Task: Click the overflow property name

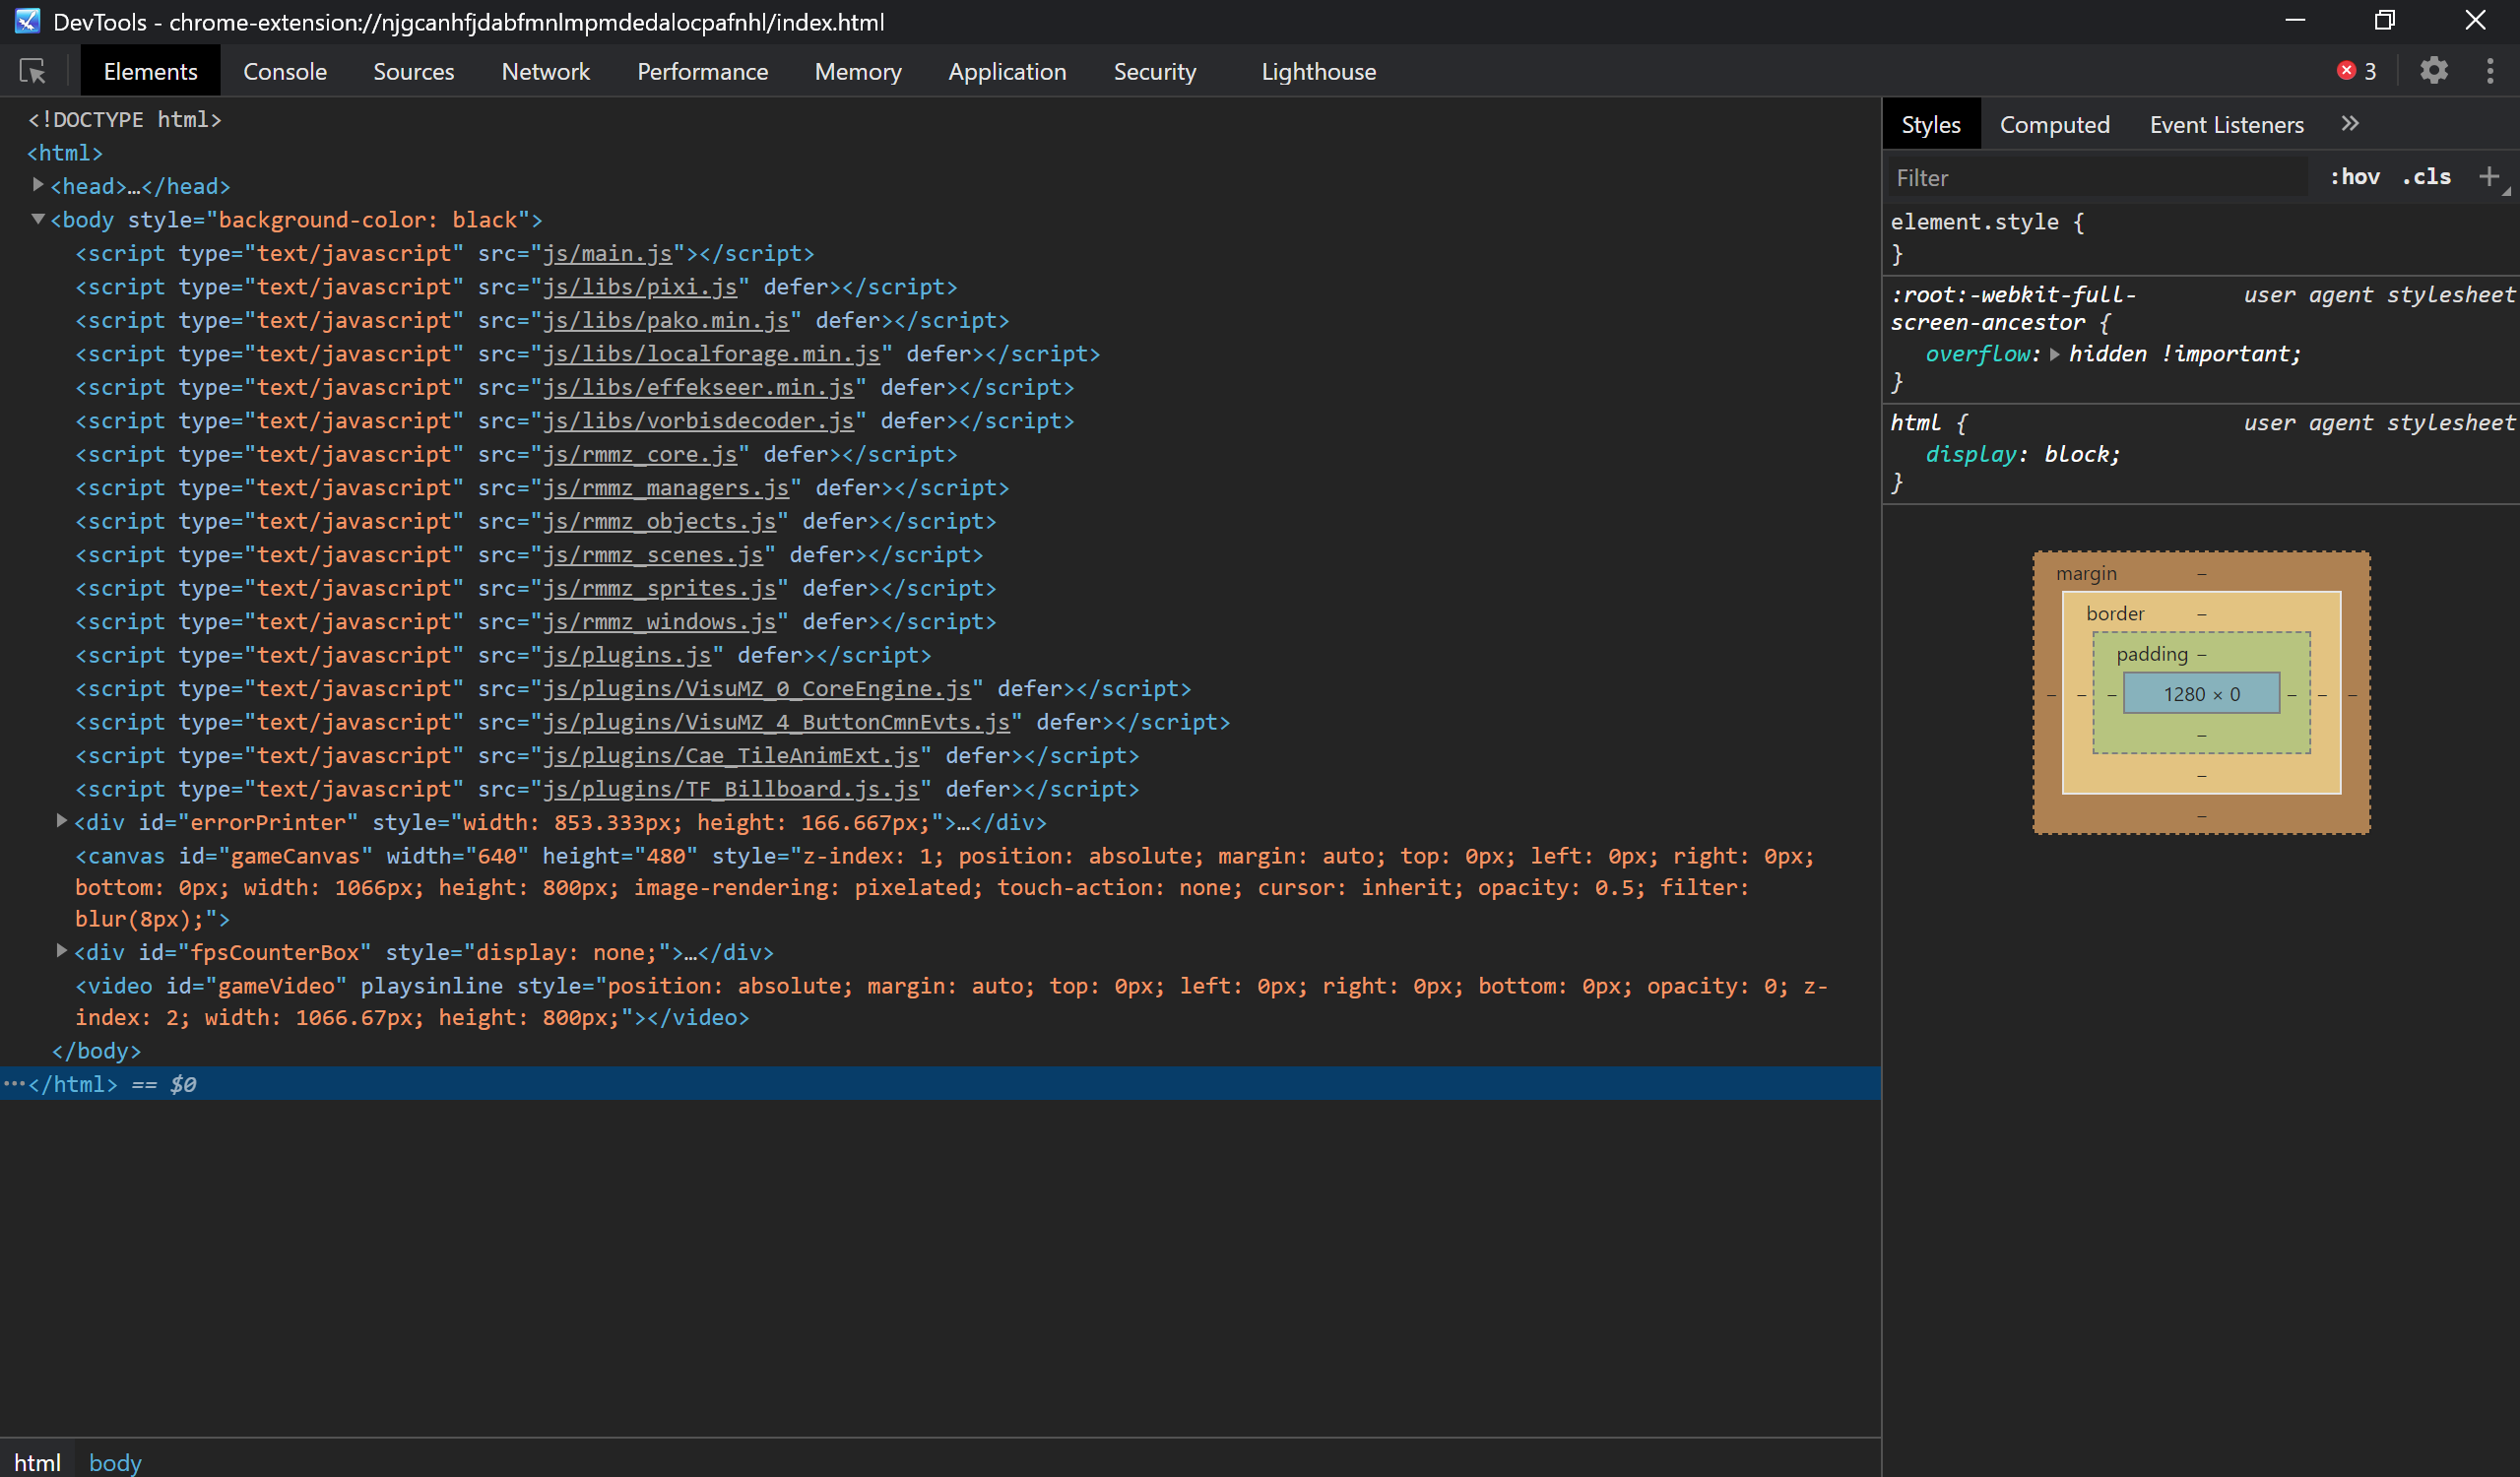Action: point(1978,354)
